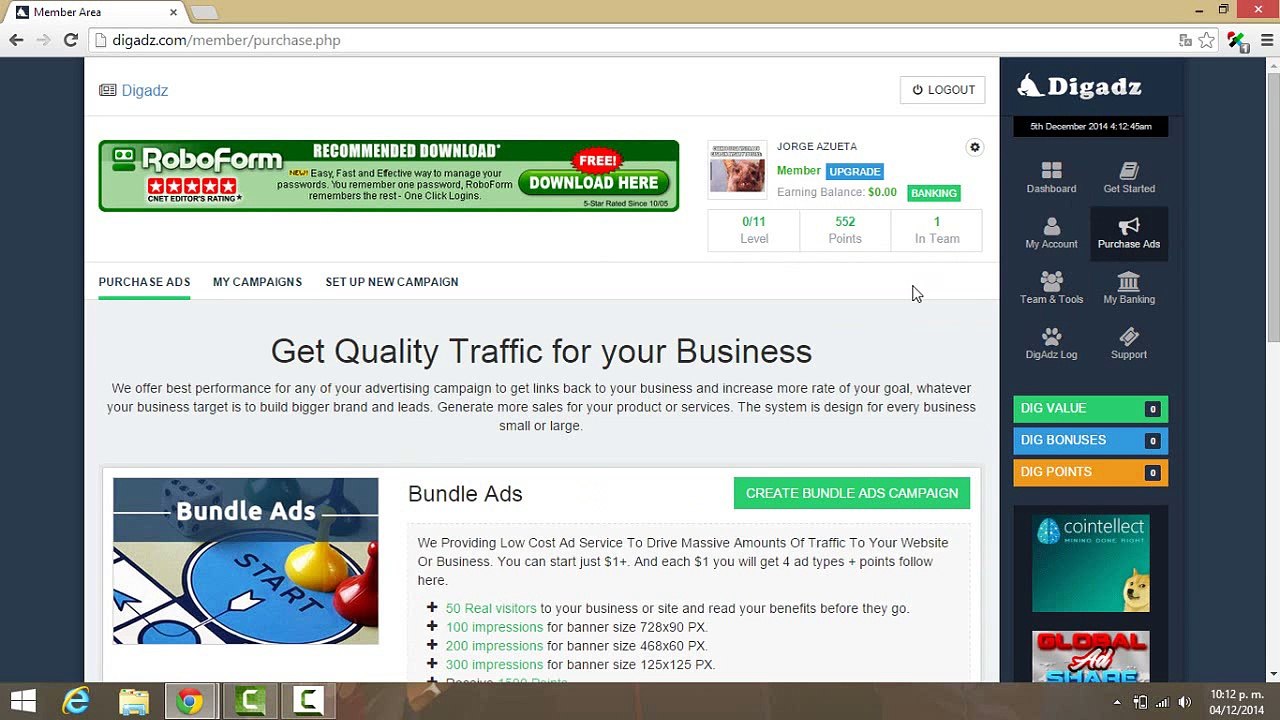Open Team & Tools in the sidebar
This screenshot has height=720, width=1280.
[1051, 288]
